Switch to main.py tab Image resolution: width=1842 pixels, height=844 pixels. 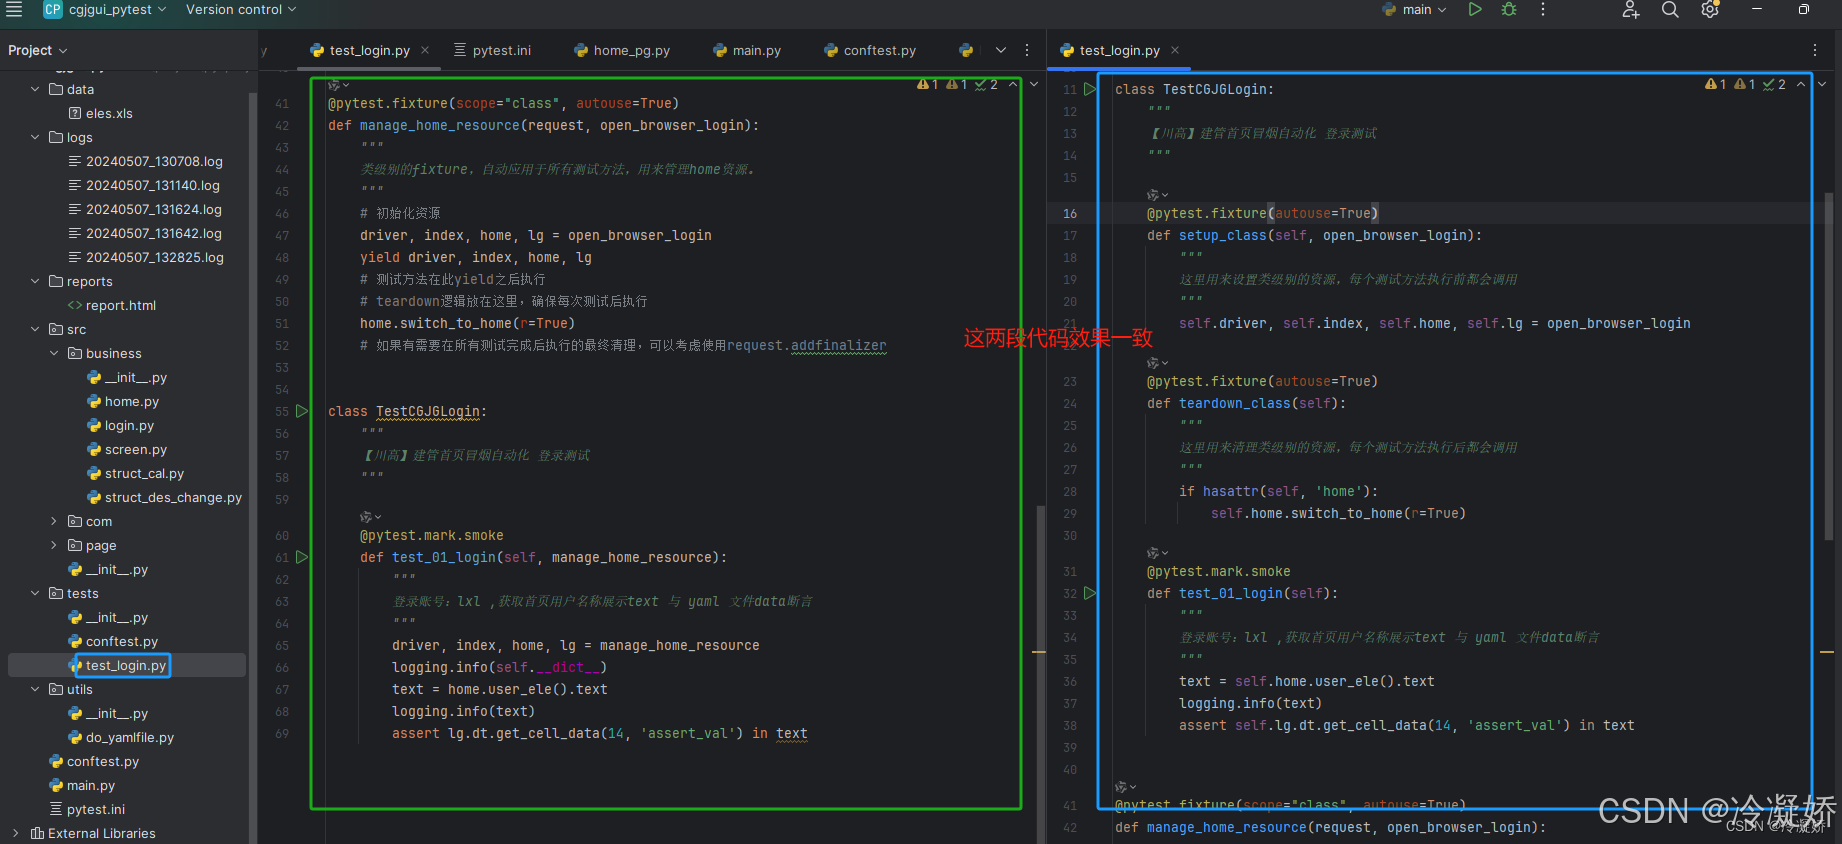click(x=747, y=50)
